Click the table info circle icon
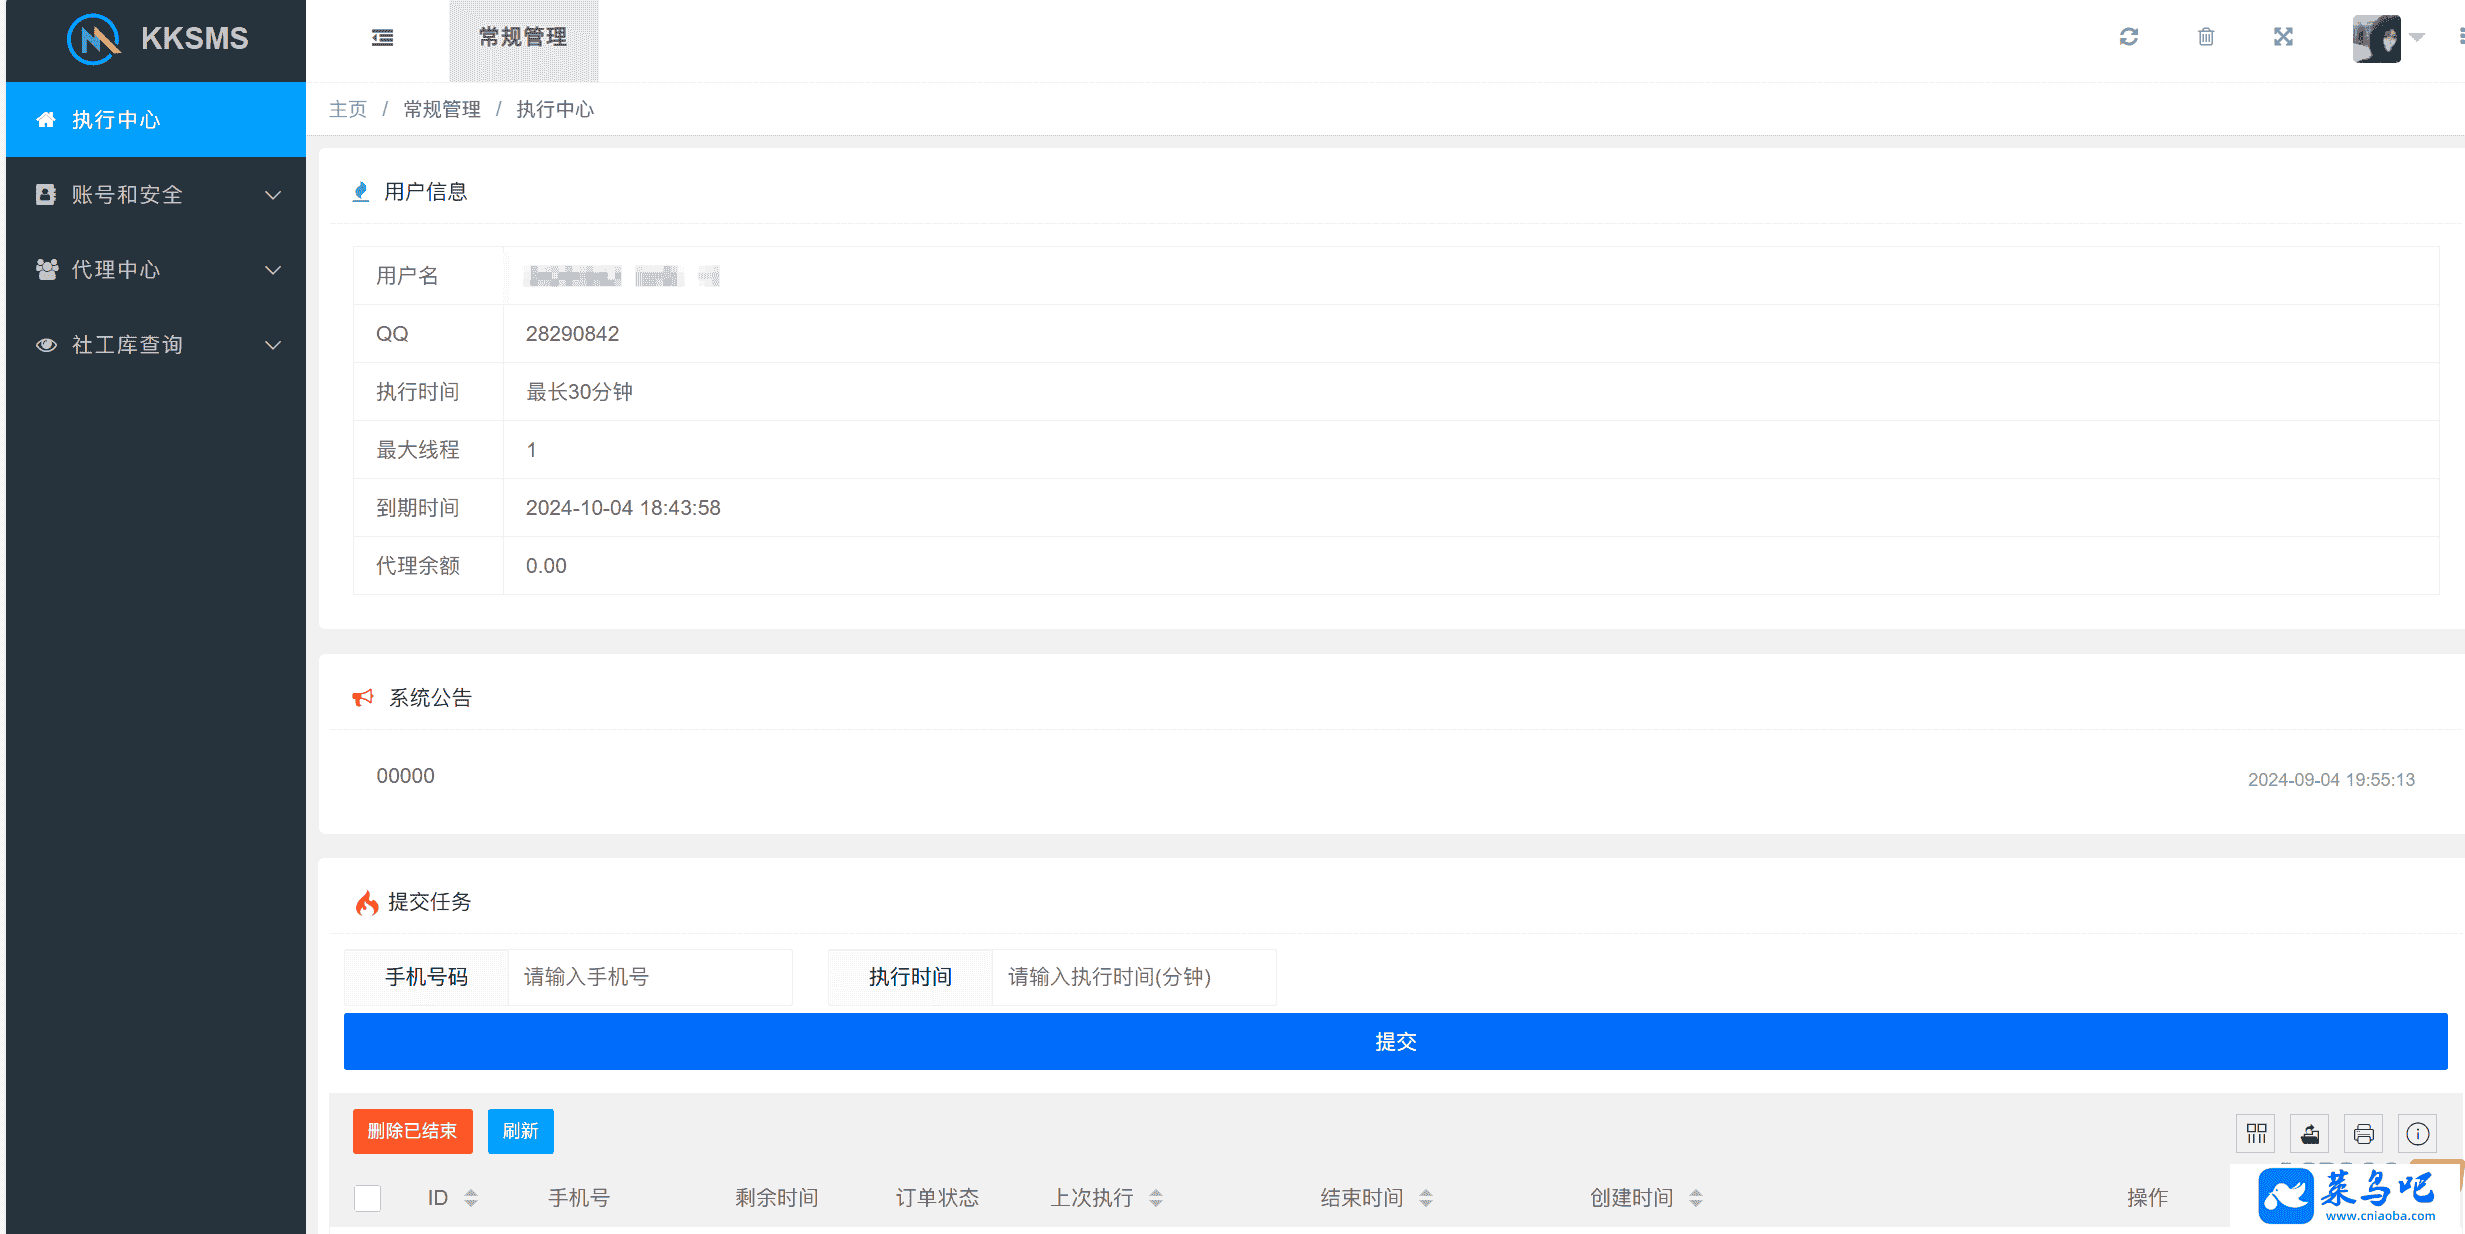2465x1234 pixels. pos(2417,1133)
